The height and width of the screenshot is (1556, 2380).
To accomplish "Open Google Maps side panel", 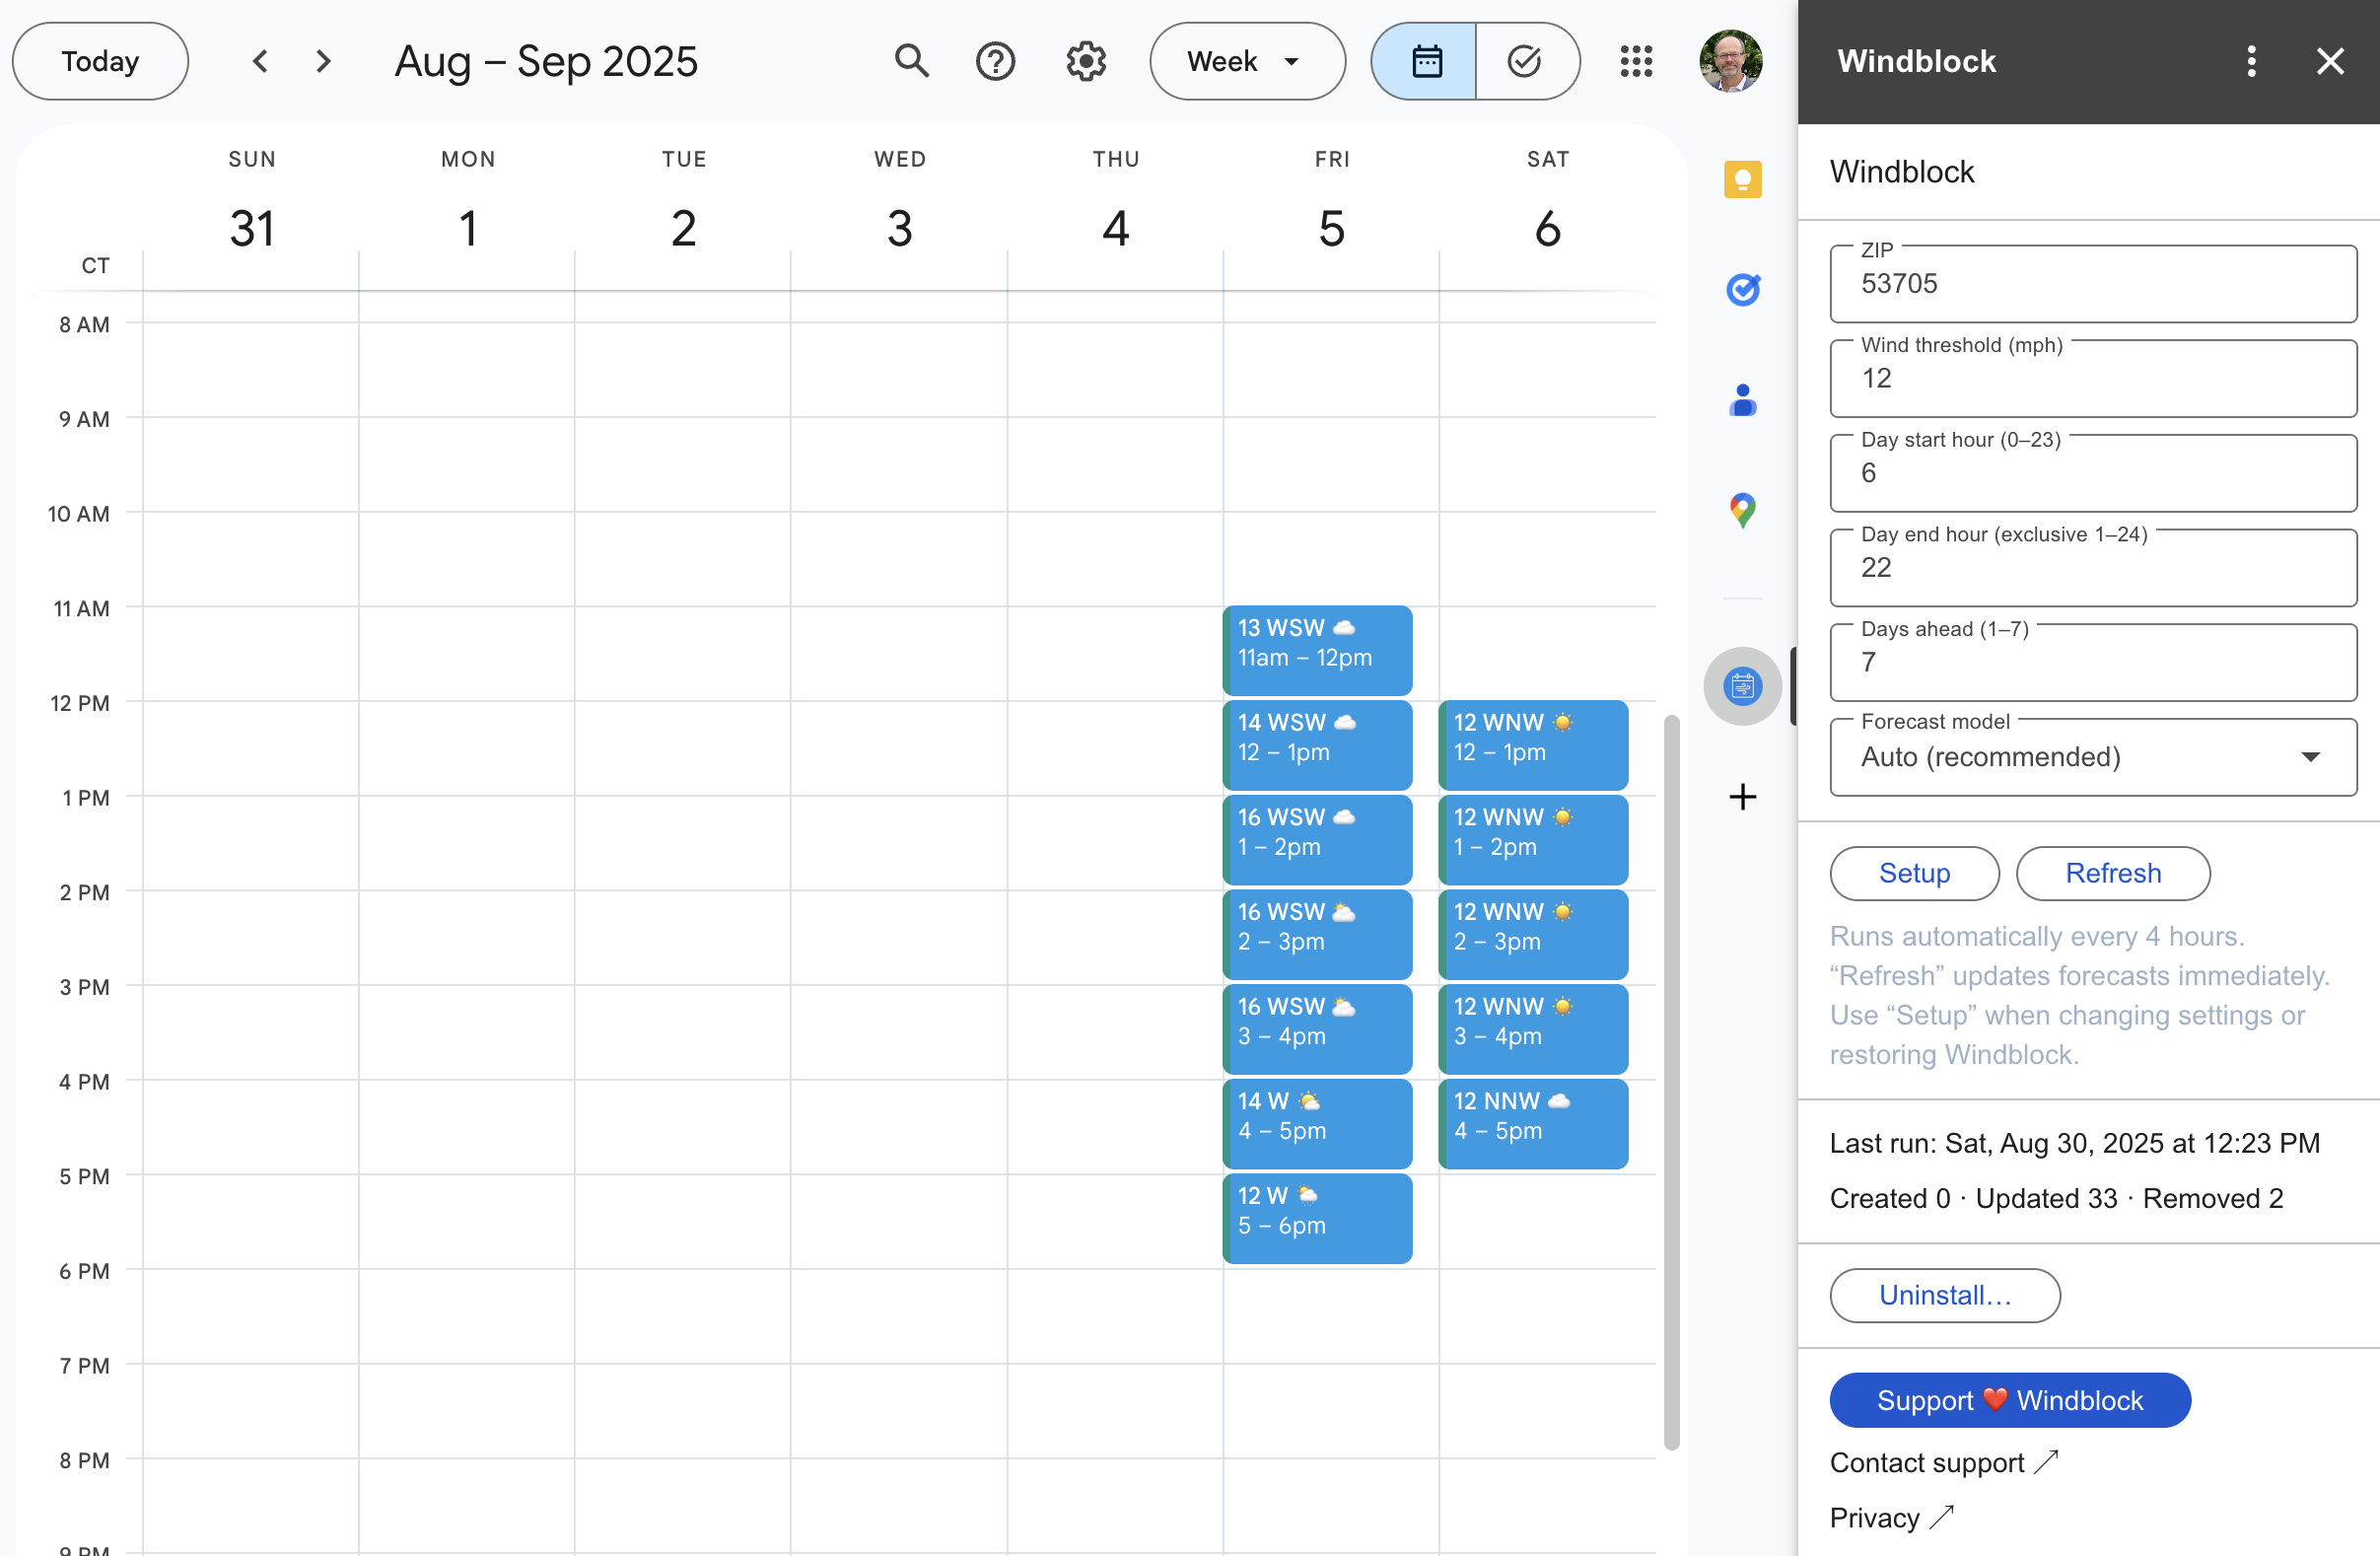I will (x=1742, y=510).
